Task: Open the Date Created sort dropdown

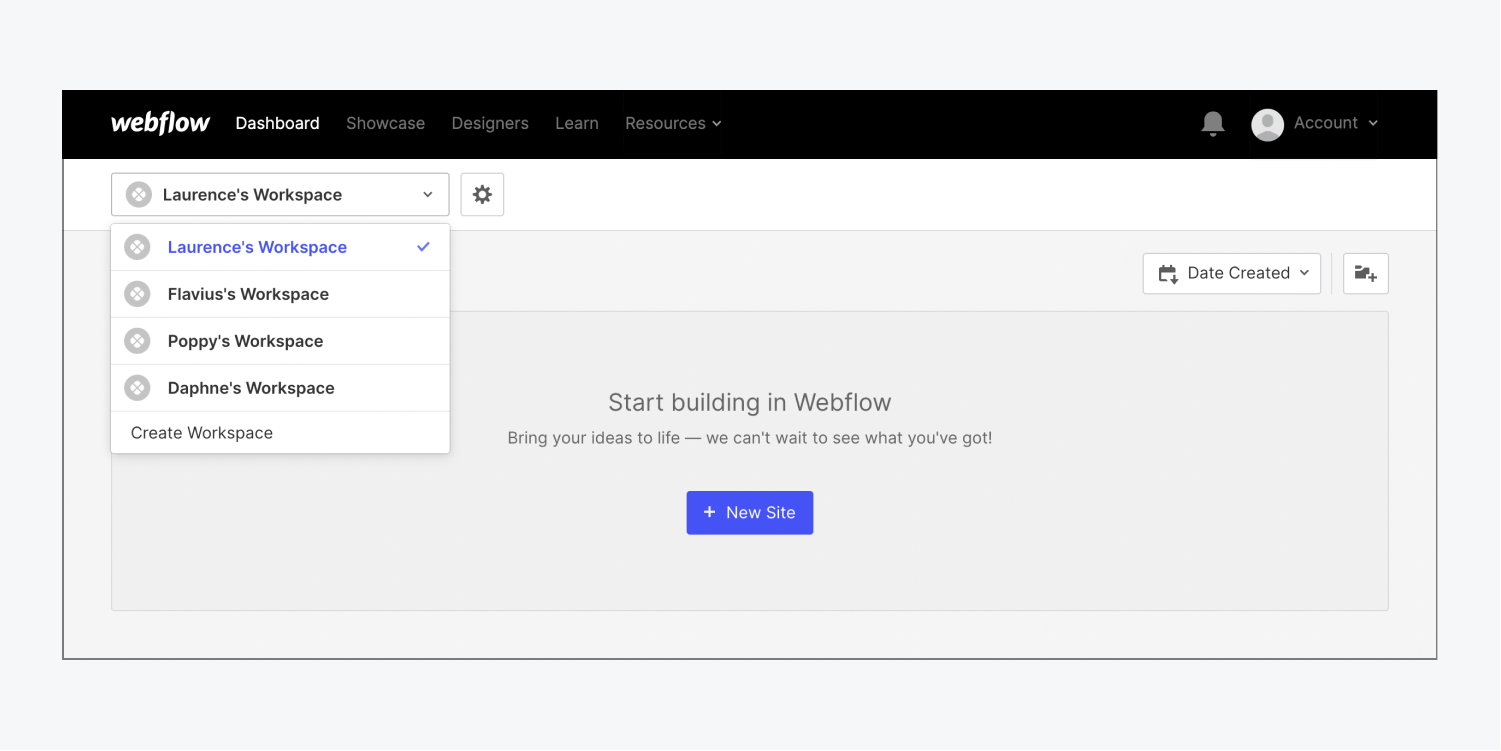Action: [1232, 273]
